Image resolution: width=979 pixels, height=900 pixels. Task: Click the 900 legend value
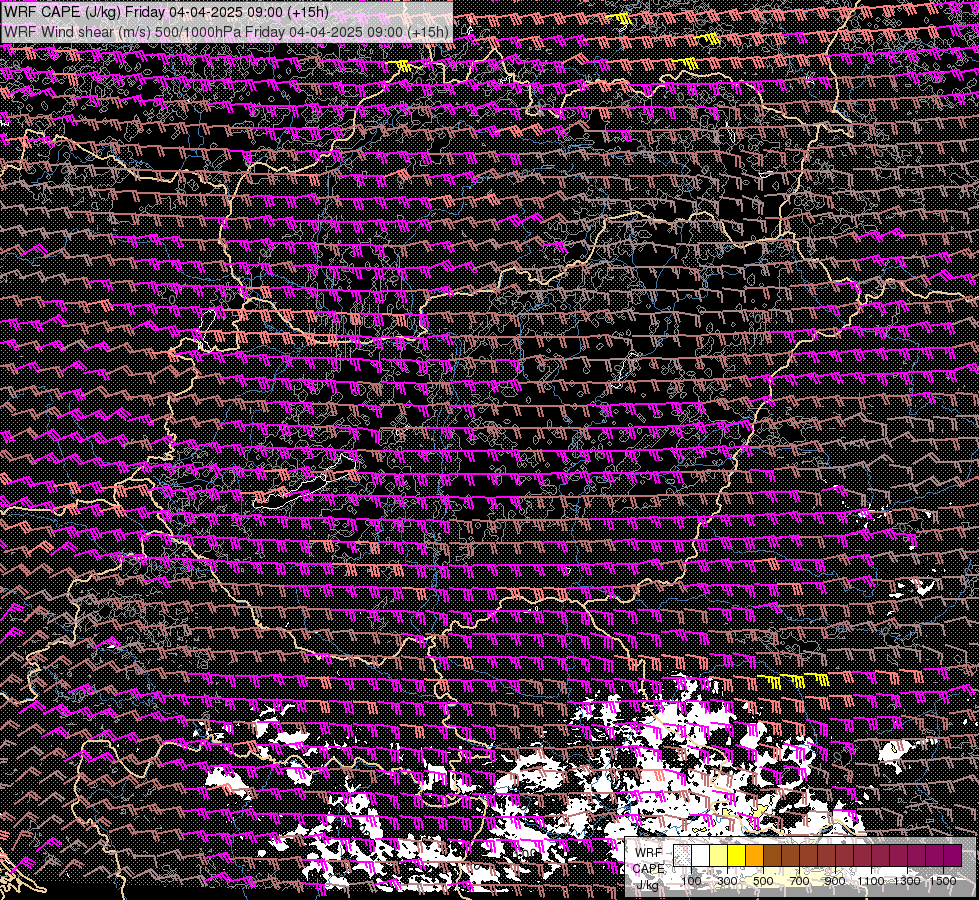(835, 881)
